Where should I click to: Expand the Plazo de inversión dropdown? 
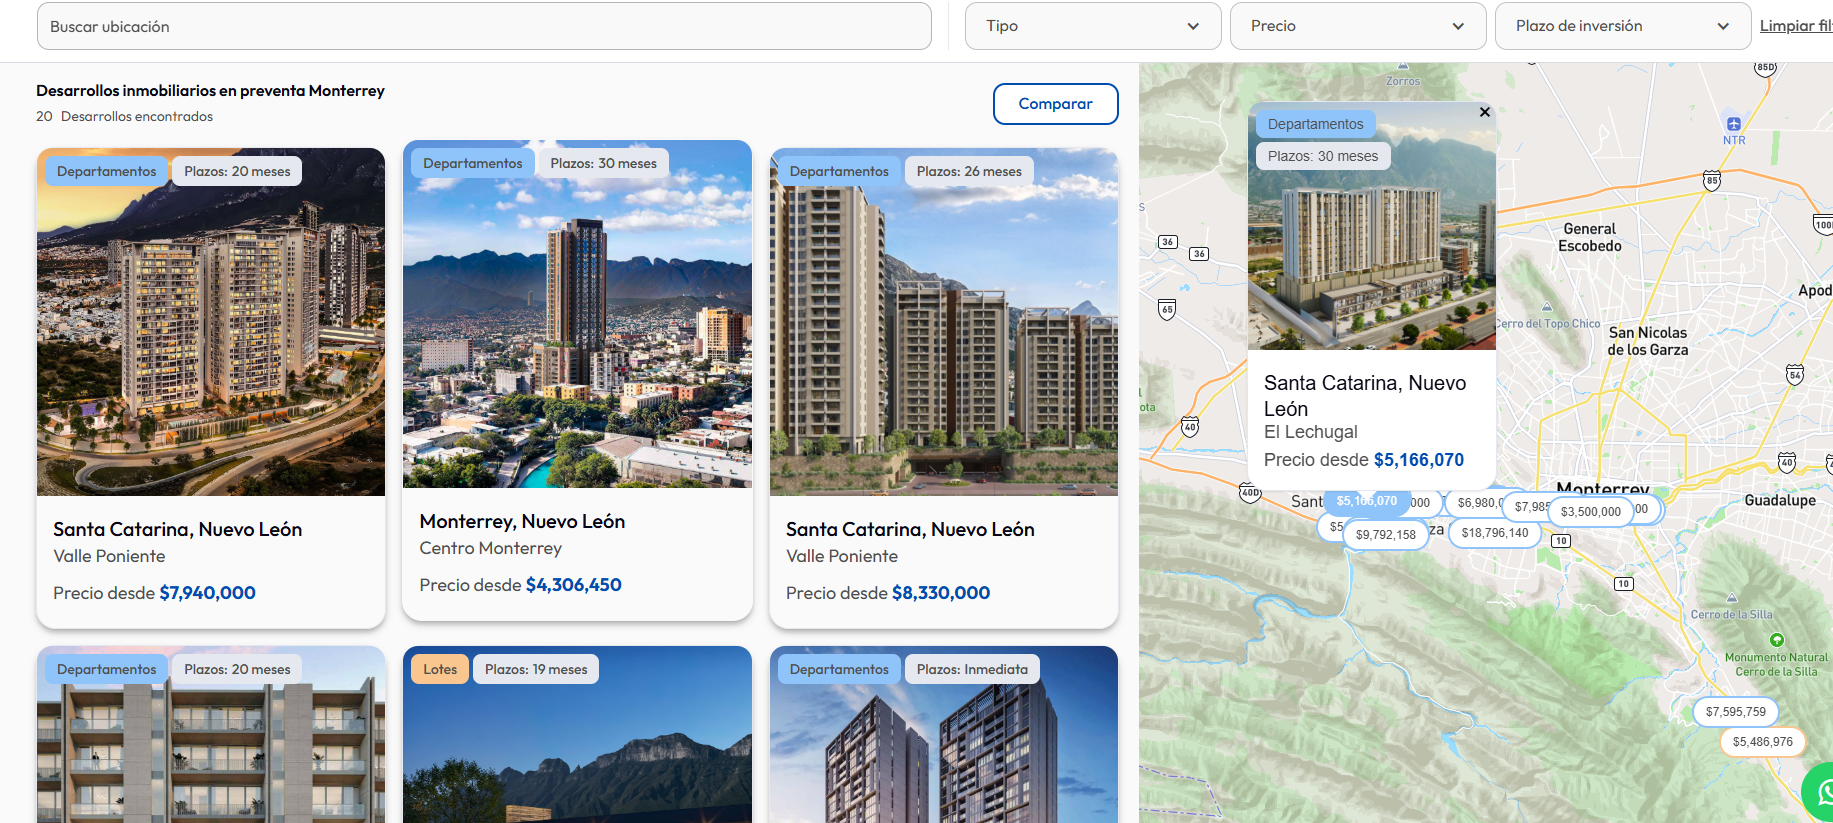tap(1621, 26)
